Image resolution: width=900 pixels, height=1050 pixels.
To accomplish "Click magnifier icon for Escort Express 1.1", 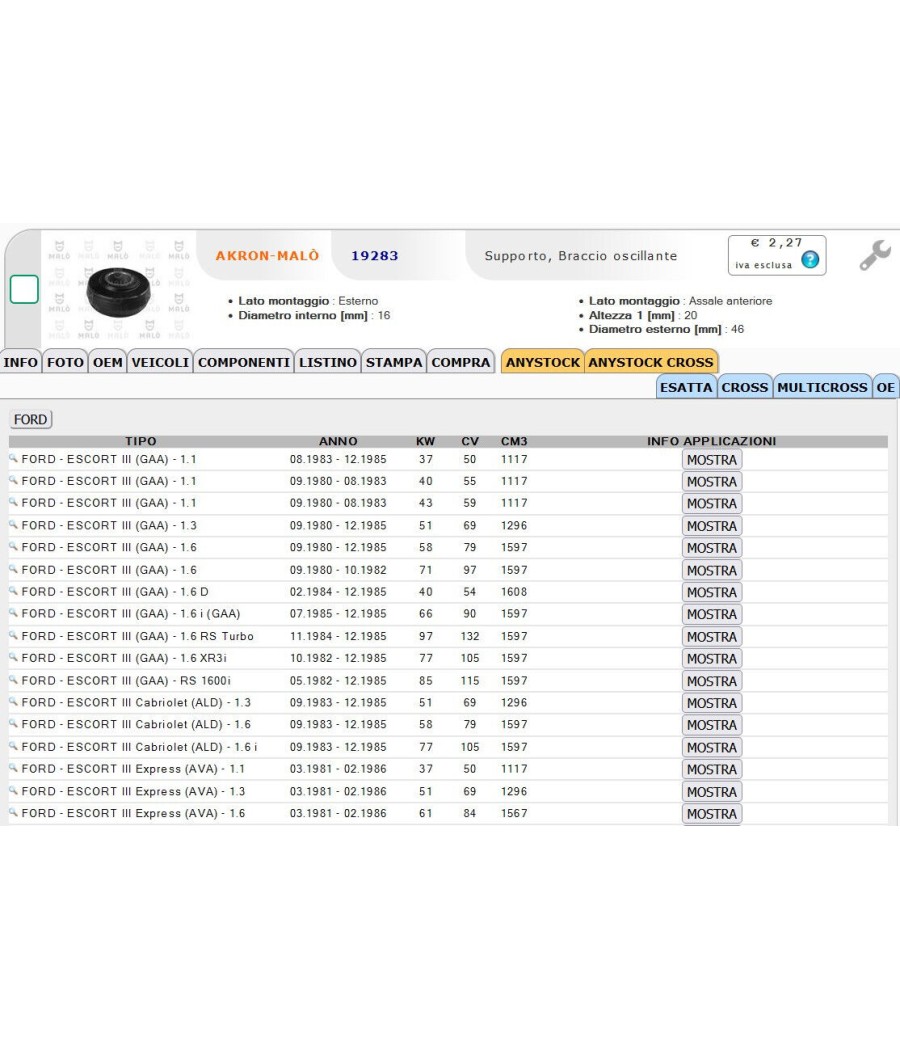I will pyautogui.click(x=13, y=768).
